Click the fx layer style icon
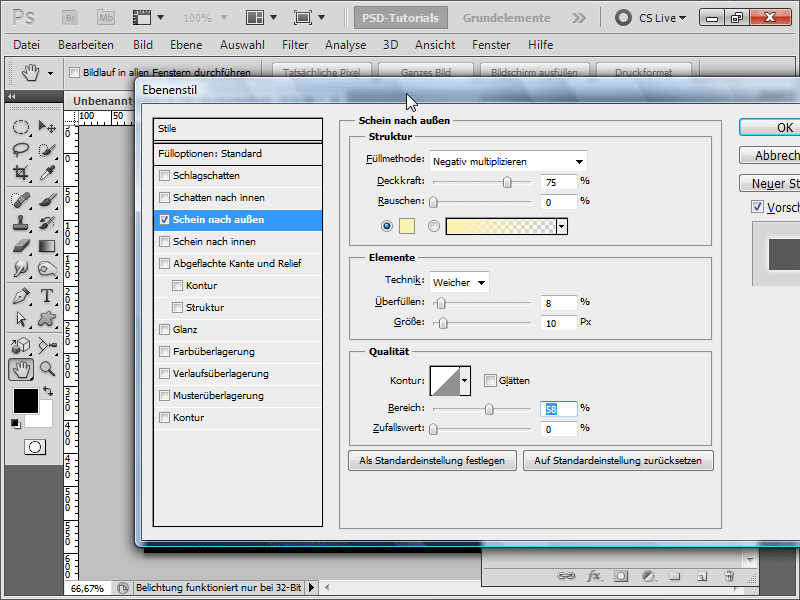 pyautogui.click(x=593, y=576)
